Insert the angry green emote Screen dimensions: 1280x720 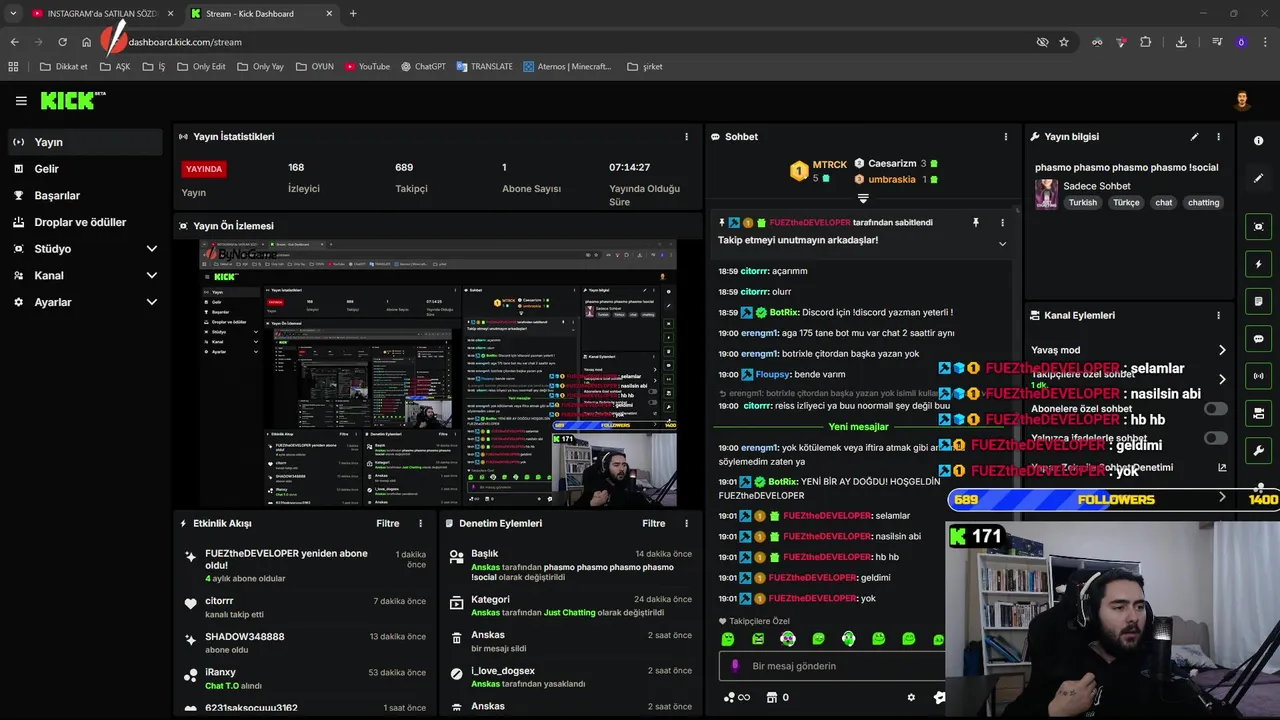(758, 639)
